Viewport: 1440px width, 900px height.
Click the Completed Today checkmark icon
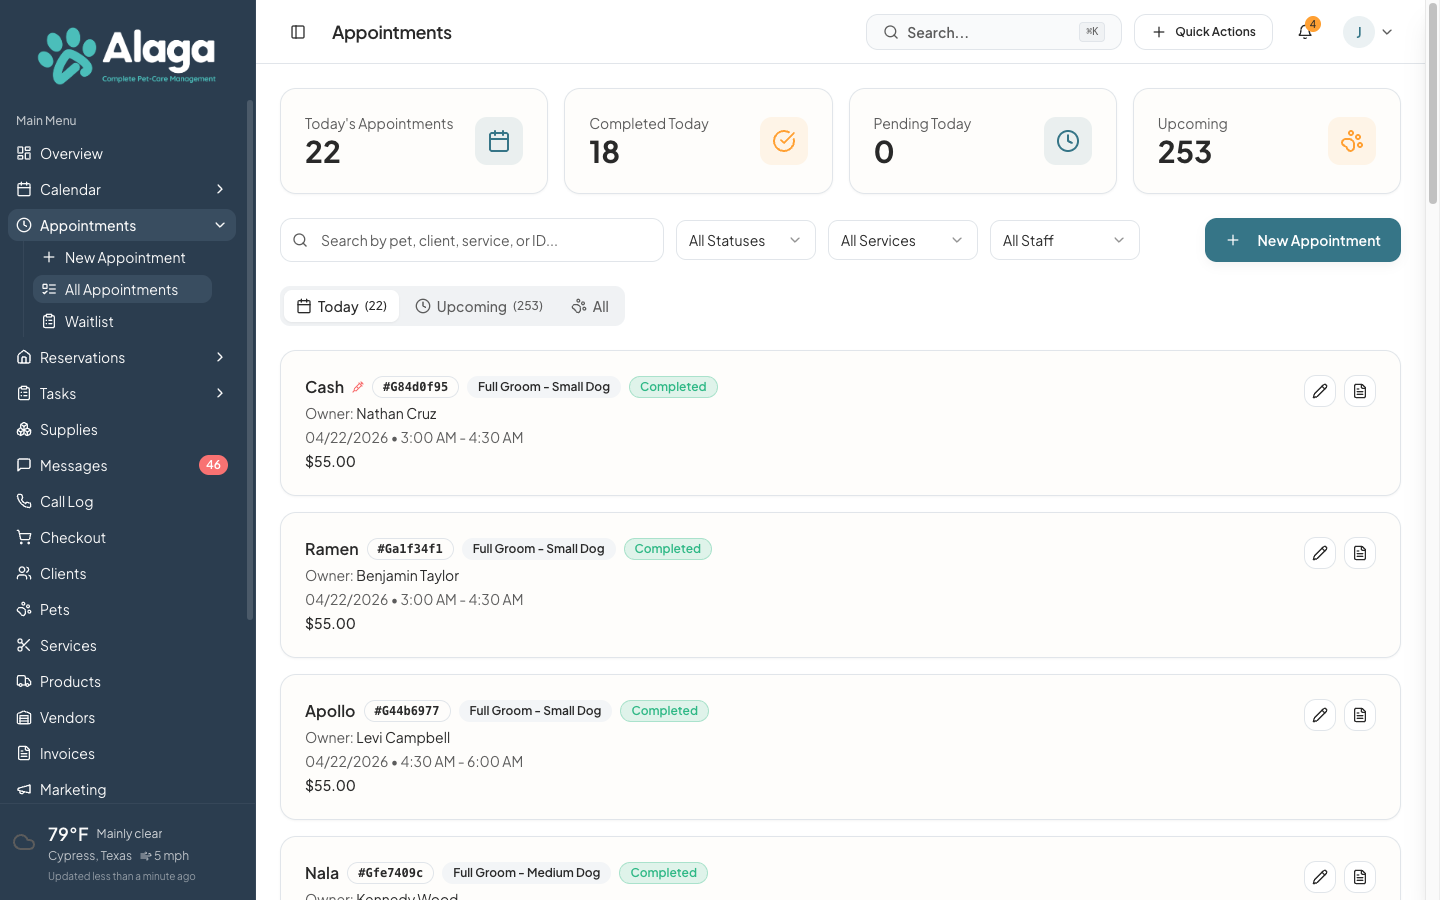(784, 141)
